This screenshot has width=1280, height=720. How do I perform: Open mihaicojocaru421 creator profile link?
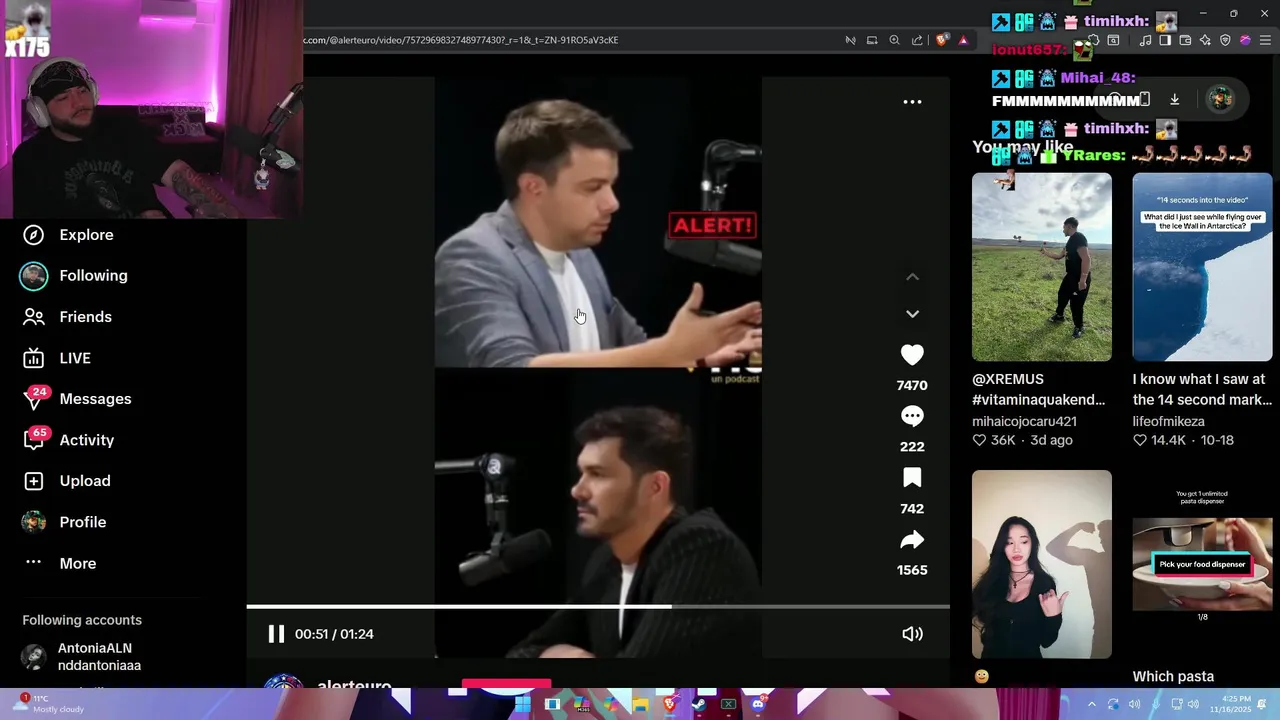tap(1024, 422)
